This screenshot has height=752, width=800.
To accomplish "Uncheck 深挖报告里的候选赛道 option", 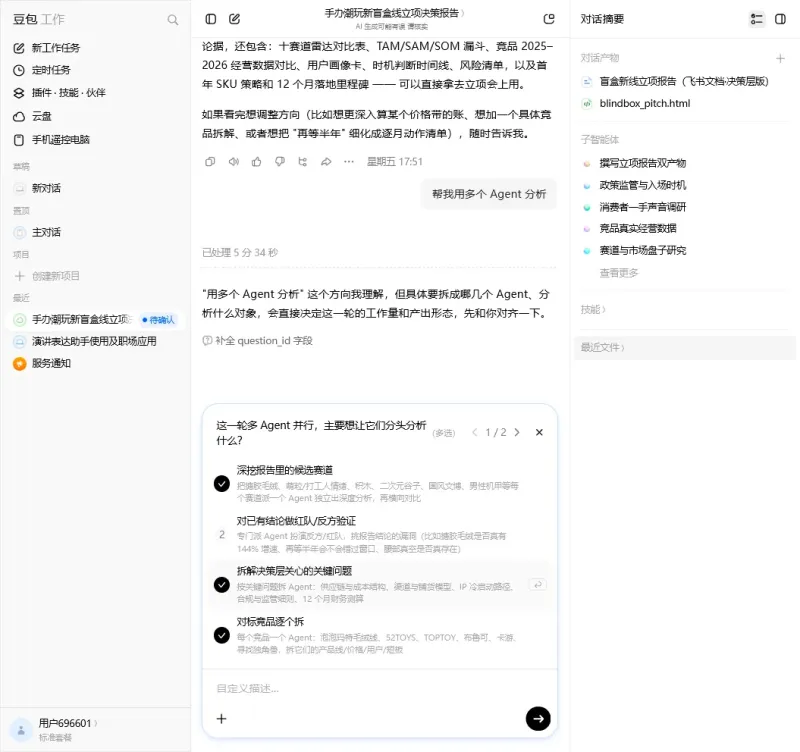I will 221,483.
